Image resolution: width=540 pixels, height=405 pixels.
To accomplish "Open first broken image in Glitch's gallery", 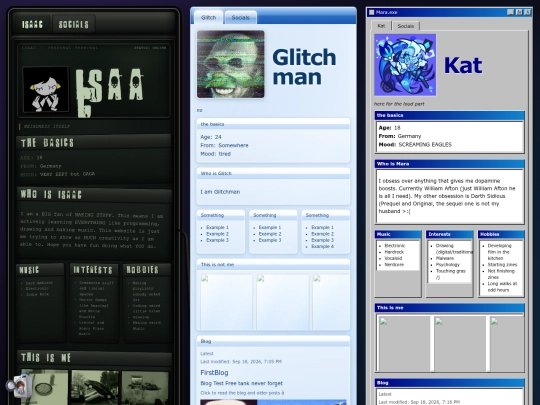I will (x=226, y=302).
